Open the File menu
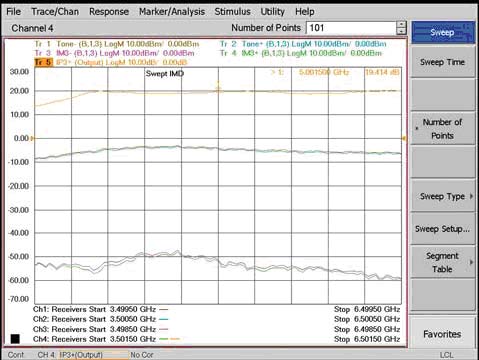 tap(13, 12)
